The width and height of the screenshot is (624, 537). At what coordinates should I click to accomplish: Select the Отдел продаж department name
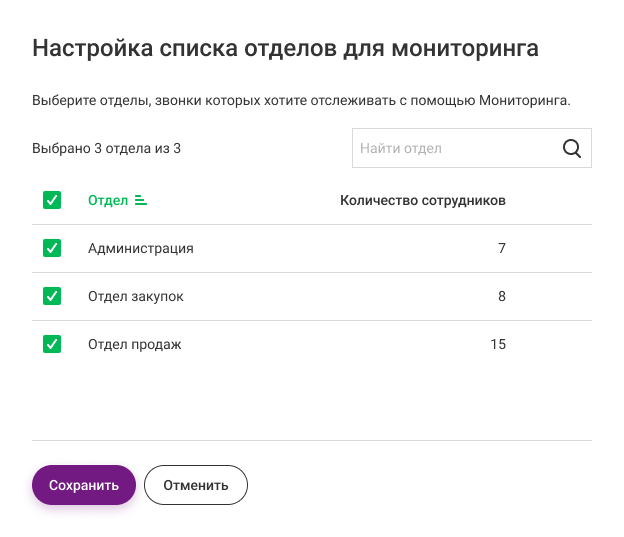[x=134, y=344]
